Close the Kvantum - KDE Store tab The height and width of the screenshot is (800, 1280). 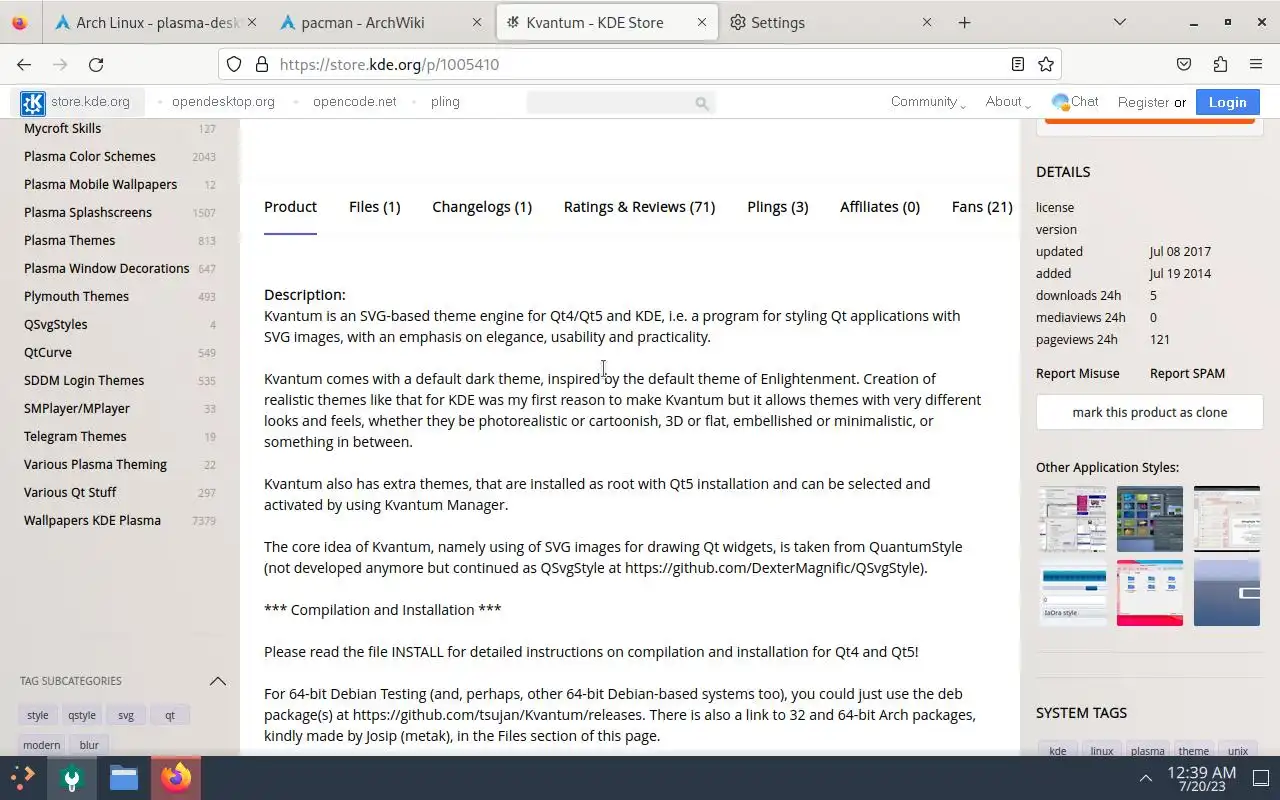click(702, 22)
